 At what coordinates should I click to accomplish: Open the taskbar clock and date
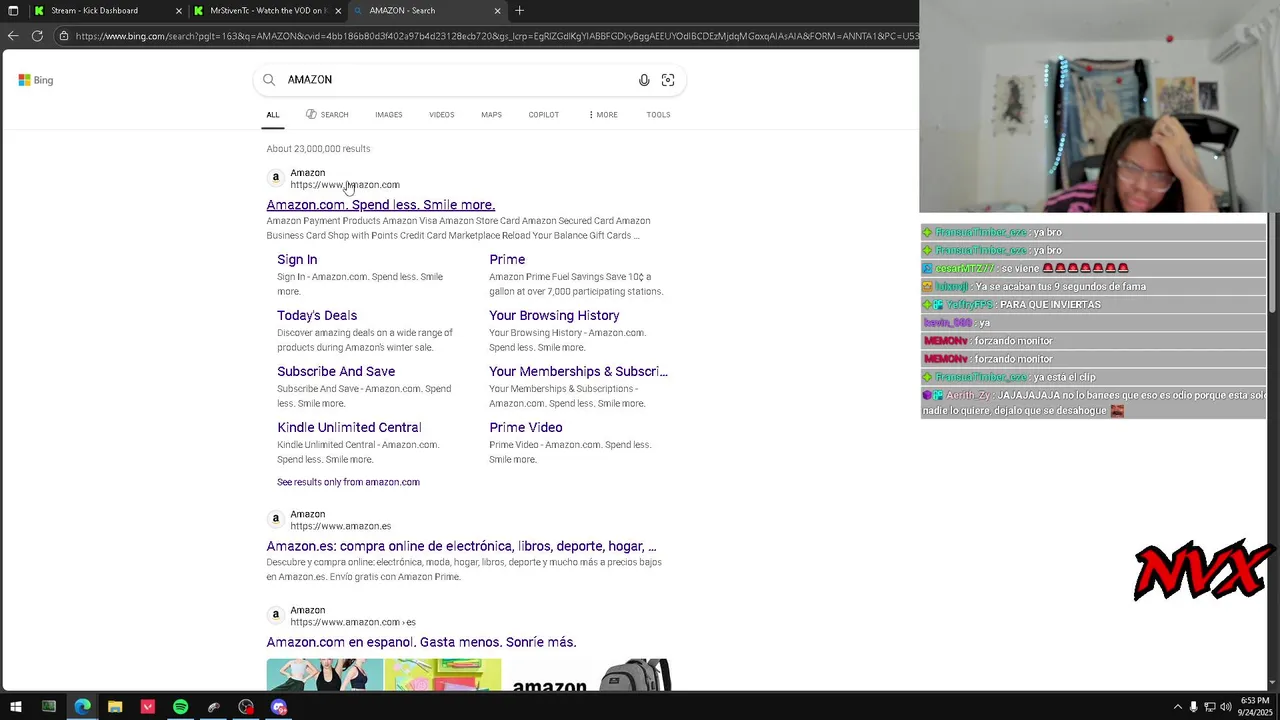click(x=1255, y=707)
